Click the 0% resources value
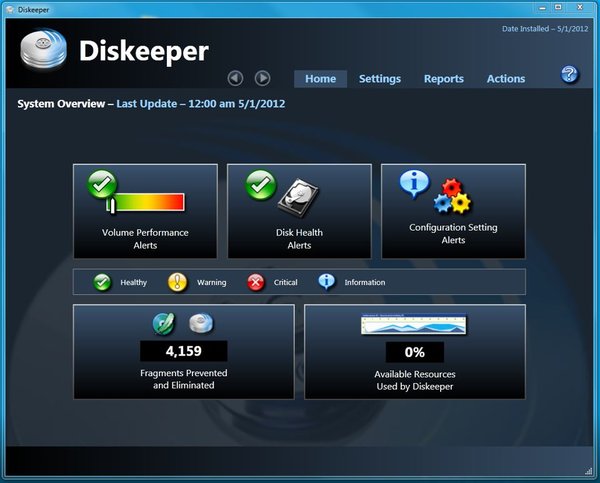Image resolution: width=600 pixels, height=483 pixels. pos(415,352)
